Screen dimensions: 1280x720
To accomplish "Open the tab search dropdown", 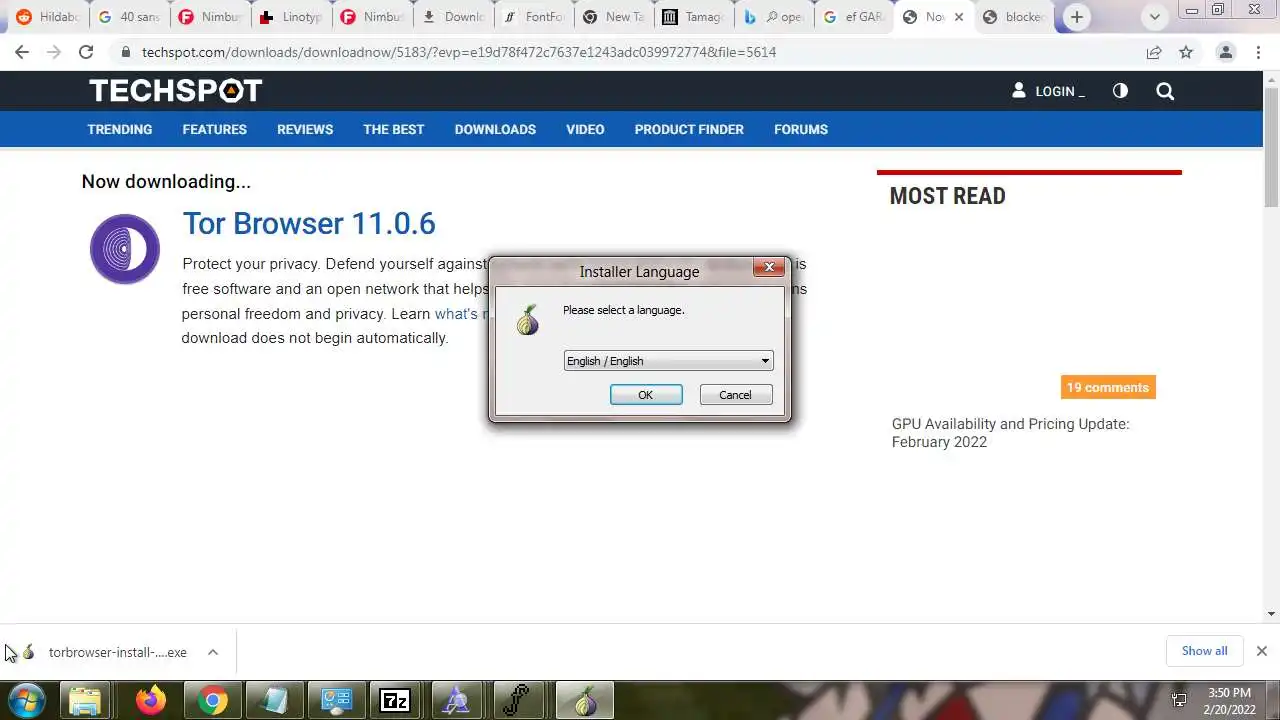I will click(1155, 17).
